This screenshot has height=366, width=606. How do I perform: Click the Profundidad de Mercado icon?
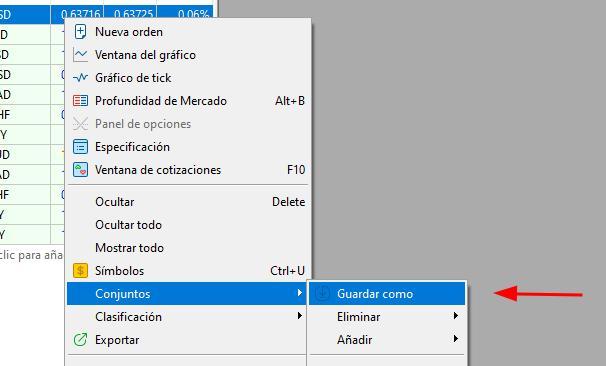pyautogui.click(x=80, y=101)
